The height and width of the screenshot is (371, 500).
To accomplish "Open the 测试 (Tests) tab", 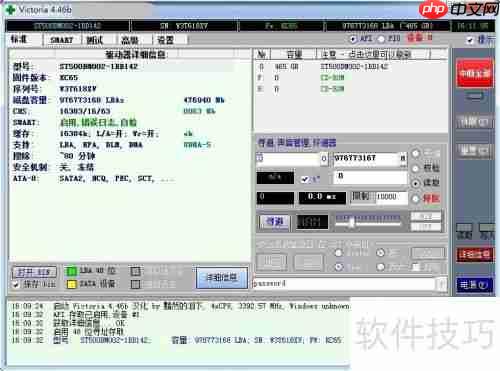I will [x=95, y=40].
